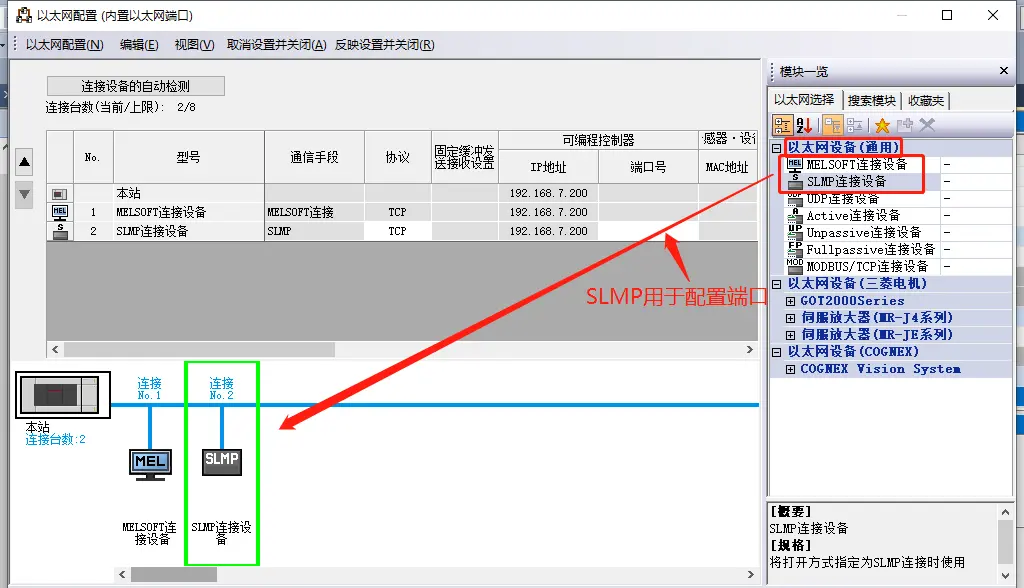The image size is (1024, 588).
Task: Switch to the 以太网选择 tab
Action: 804,100
